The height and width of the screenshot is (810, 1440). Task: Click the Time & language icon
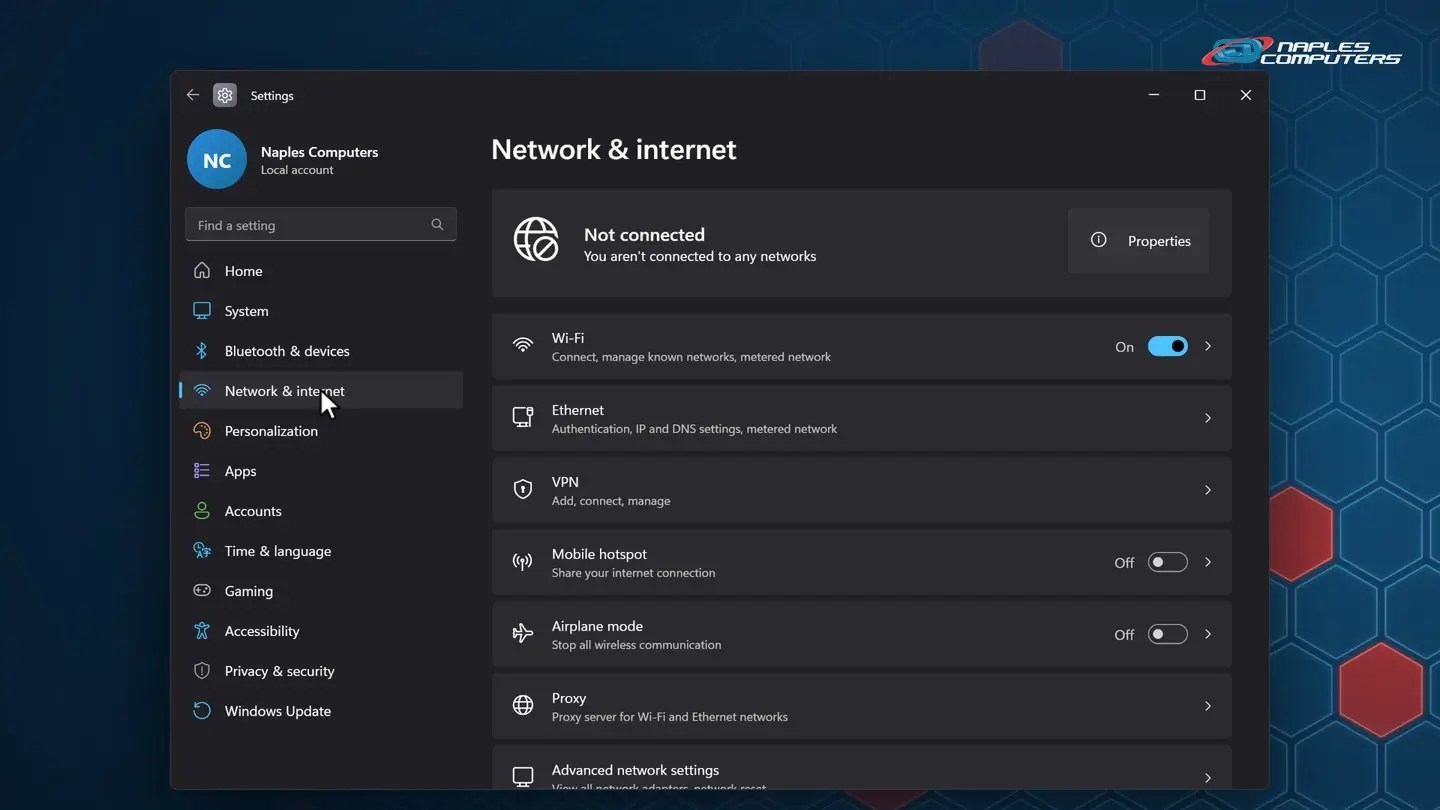pos(202,551)
